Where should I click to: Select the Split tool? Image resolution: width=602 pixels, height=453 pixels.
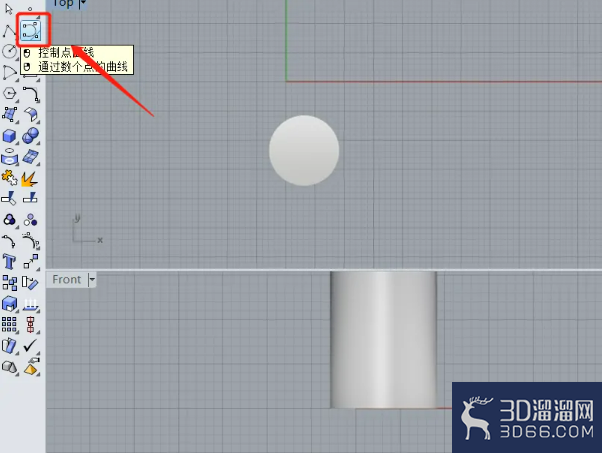pos(30,198)
